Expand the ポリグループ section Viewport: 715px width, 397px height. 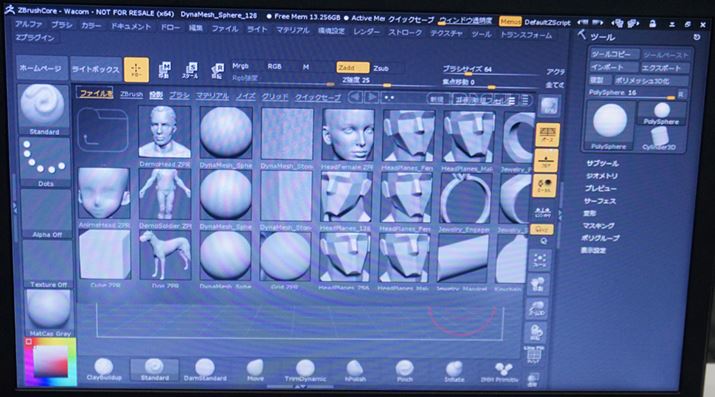click(601, 238)
